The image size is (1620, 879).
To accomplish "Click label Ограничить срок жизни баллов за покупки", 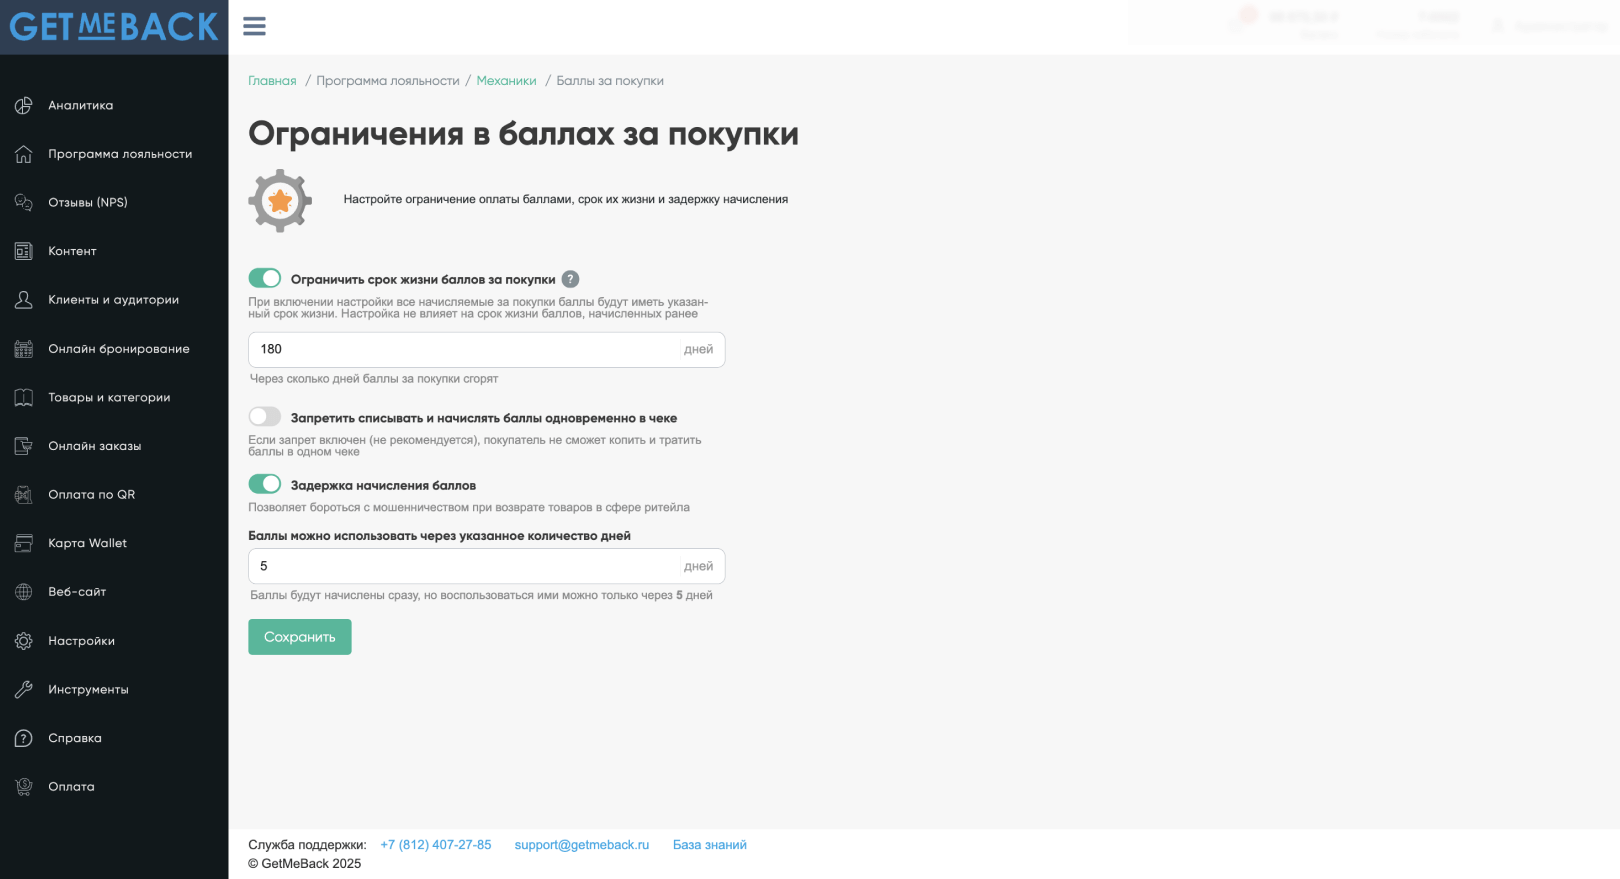I will pyautogui.click(x=423, y=279).
